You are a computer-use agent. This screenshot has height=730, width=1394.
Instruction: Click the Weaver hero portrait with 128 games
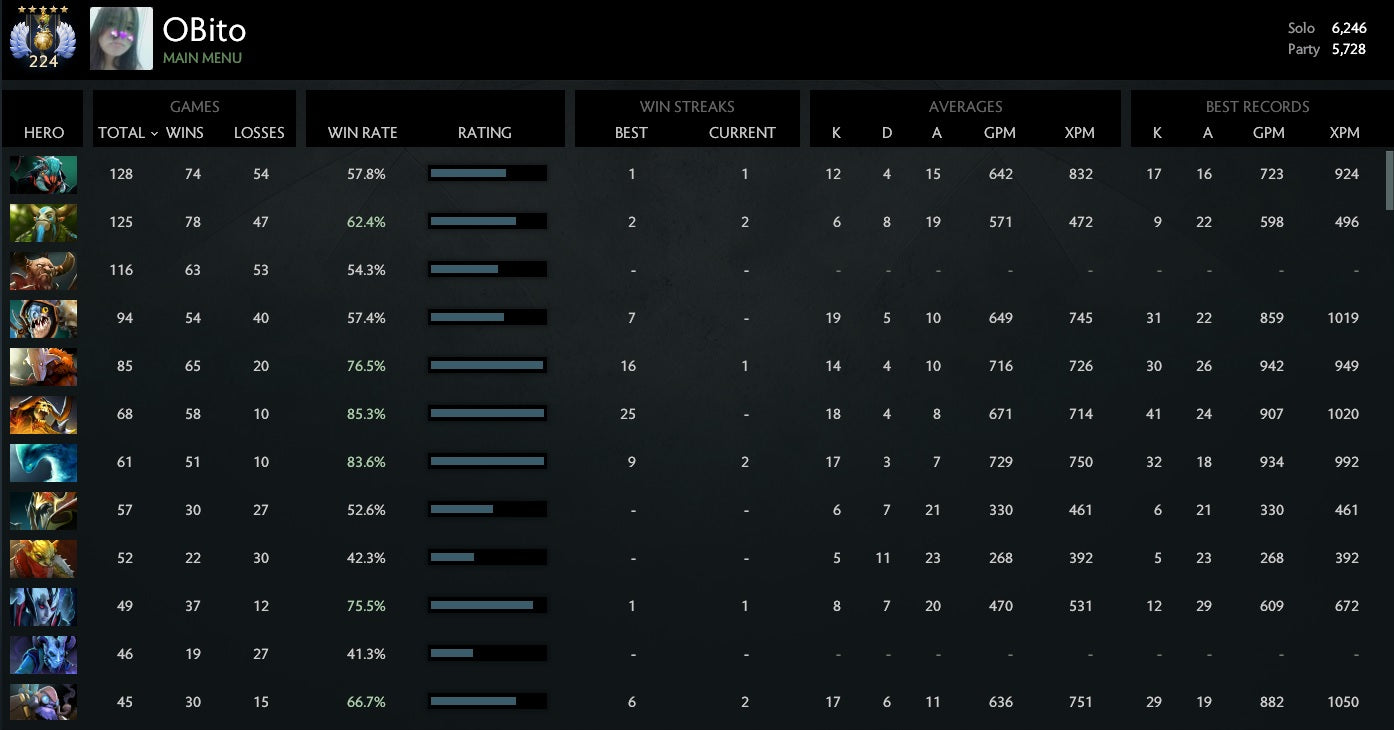pyautogui.click(x=43, y=174)
